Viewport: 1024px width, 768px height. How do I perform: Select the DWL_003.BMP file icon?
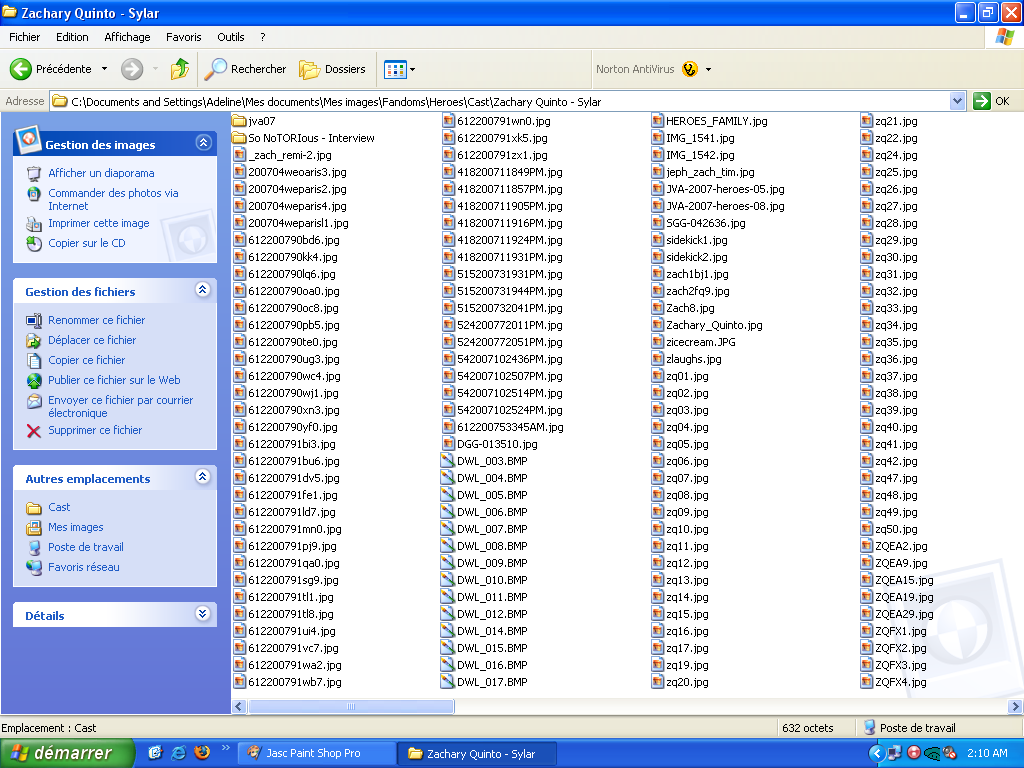pyautogui.click(x=449, y=461)
